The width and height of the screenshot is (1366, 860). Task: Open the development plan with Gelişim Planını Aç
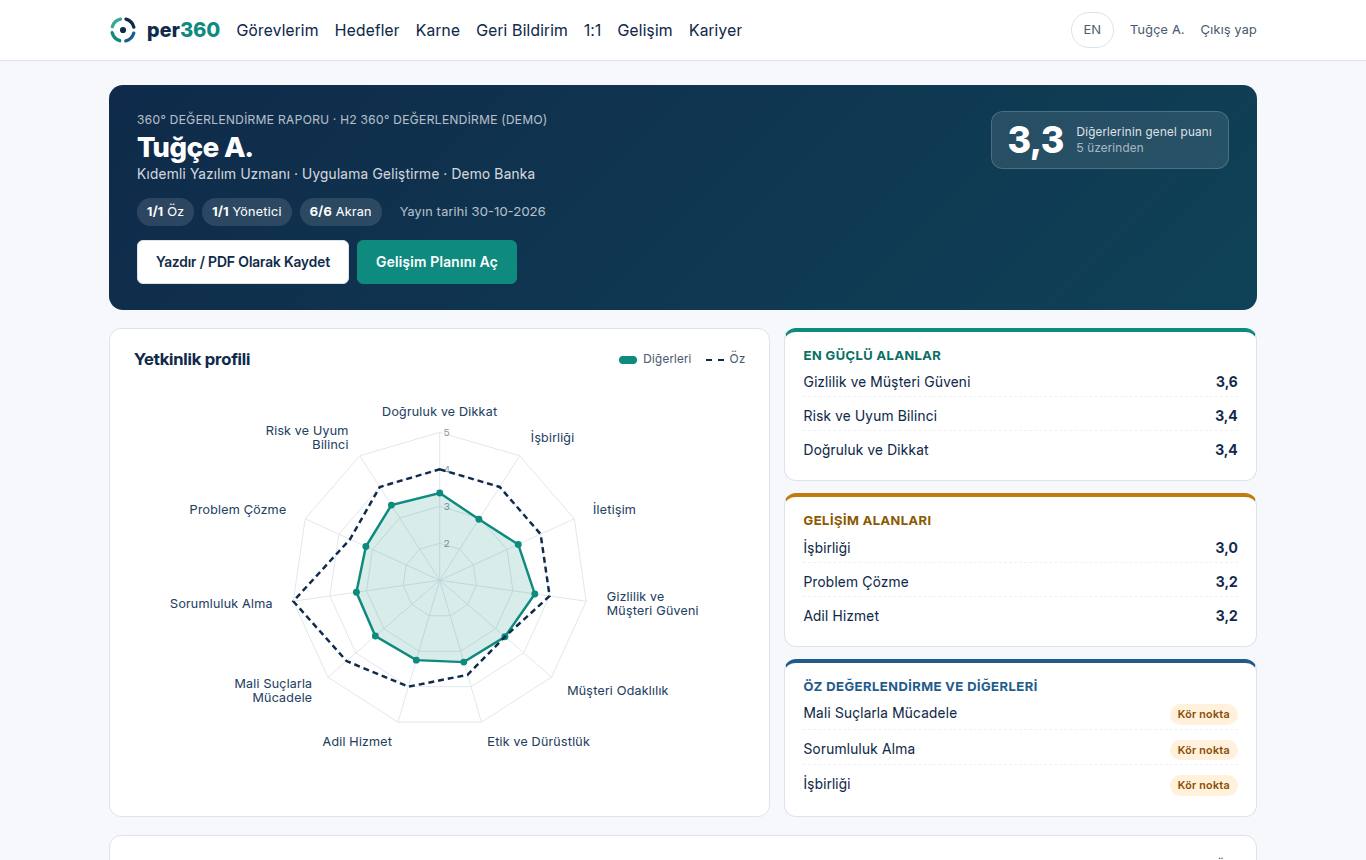[x=437, y=262]
